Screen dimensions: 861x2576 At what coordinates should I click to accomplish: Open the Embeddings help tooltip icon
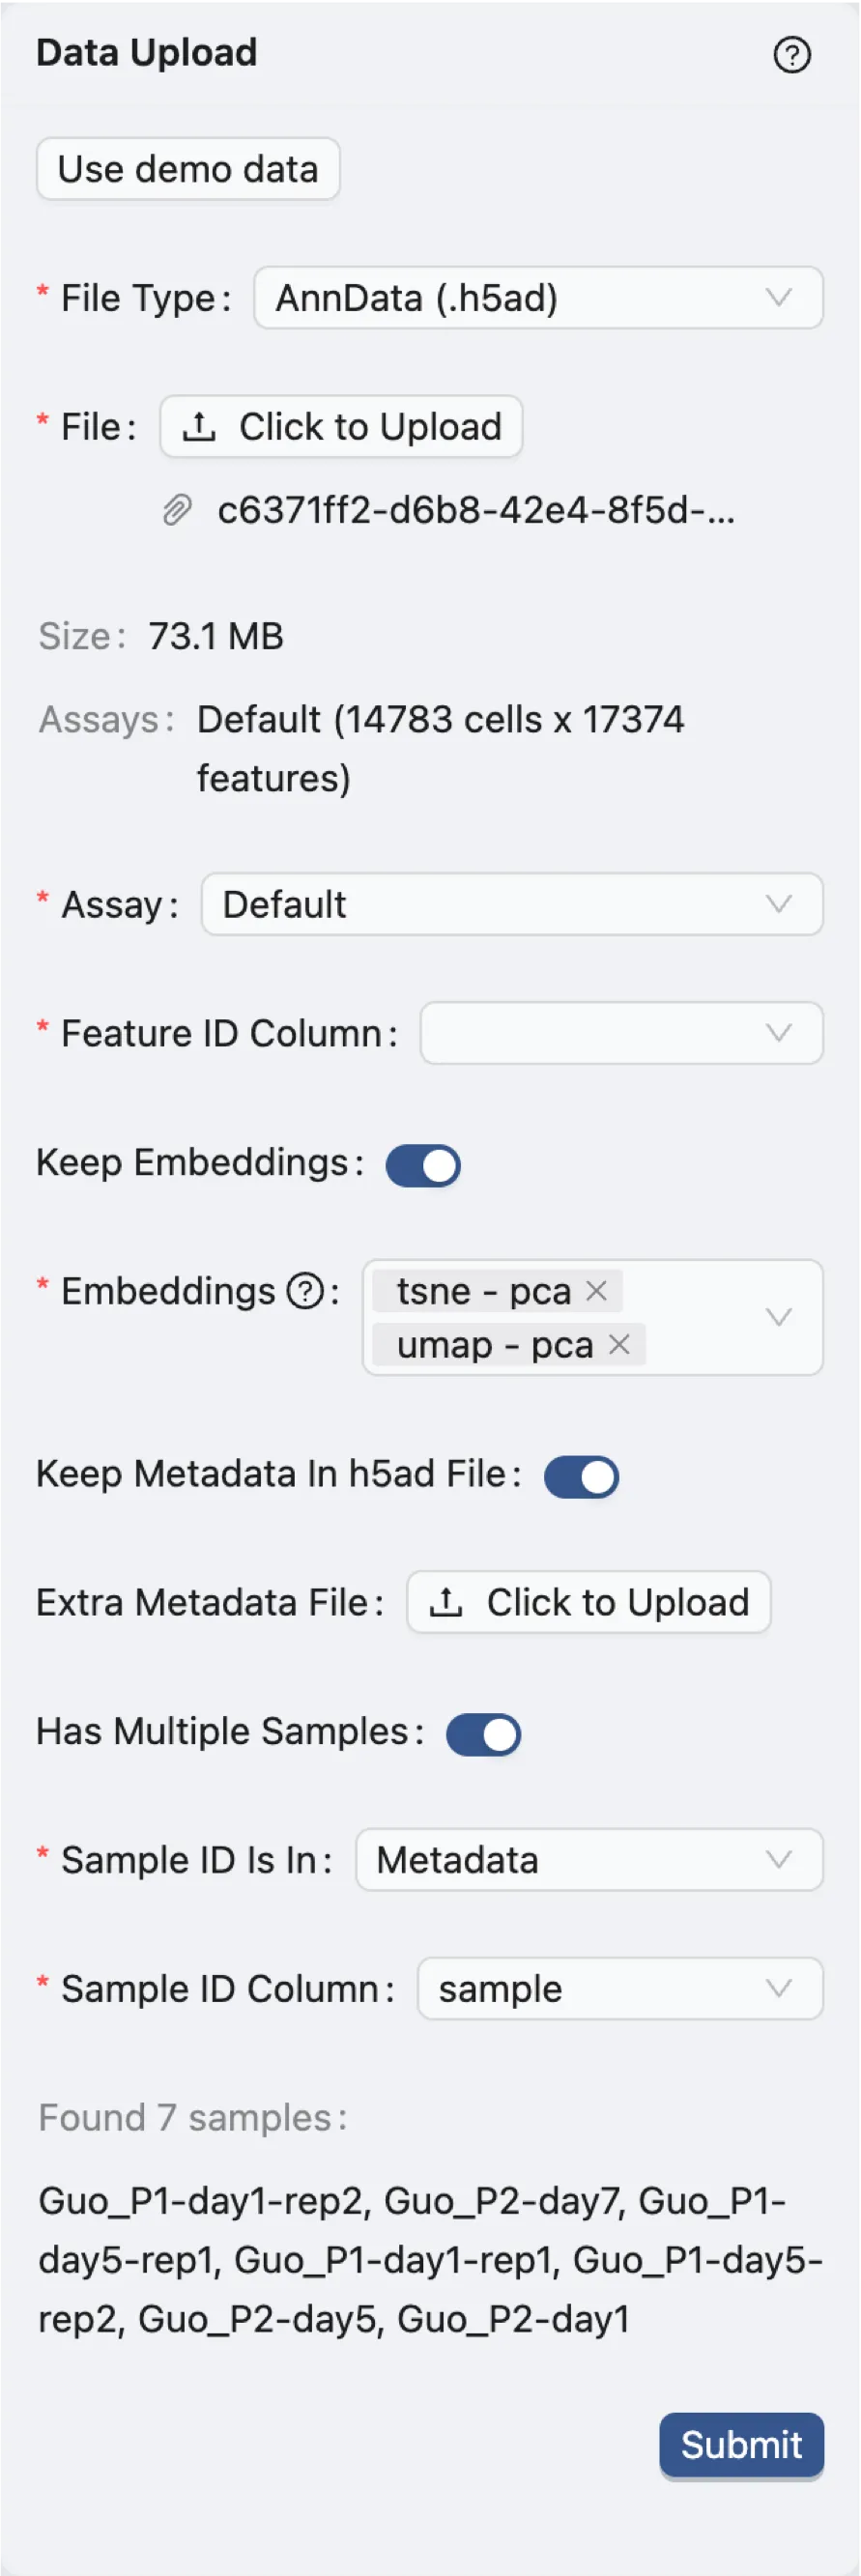[x=305, y=1292]
